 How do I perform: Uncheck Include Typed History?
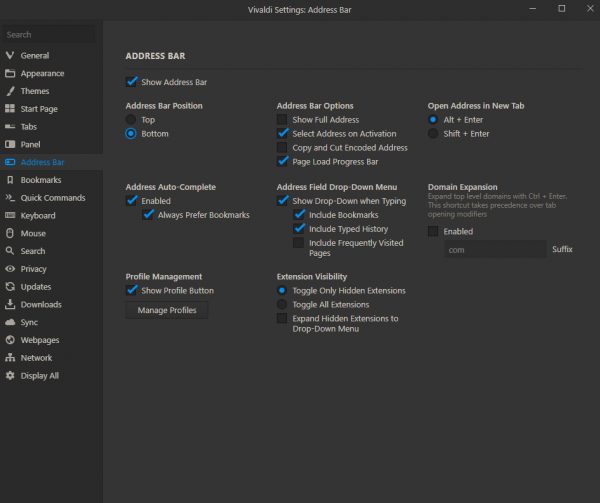[x=299, y=229]
